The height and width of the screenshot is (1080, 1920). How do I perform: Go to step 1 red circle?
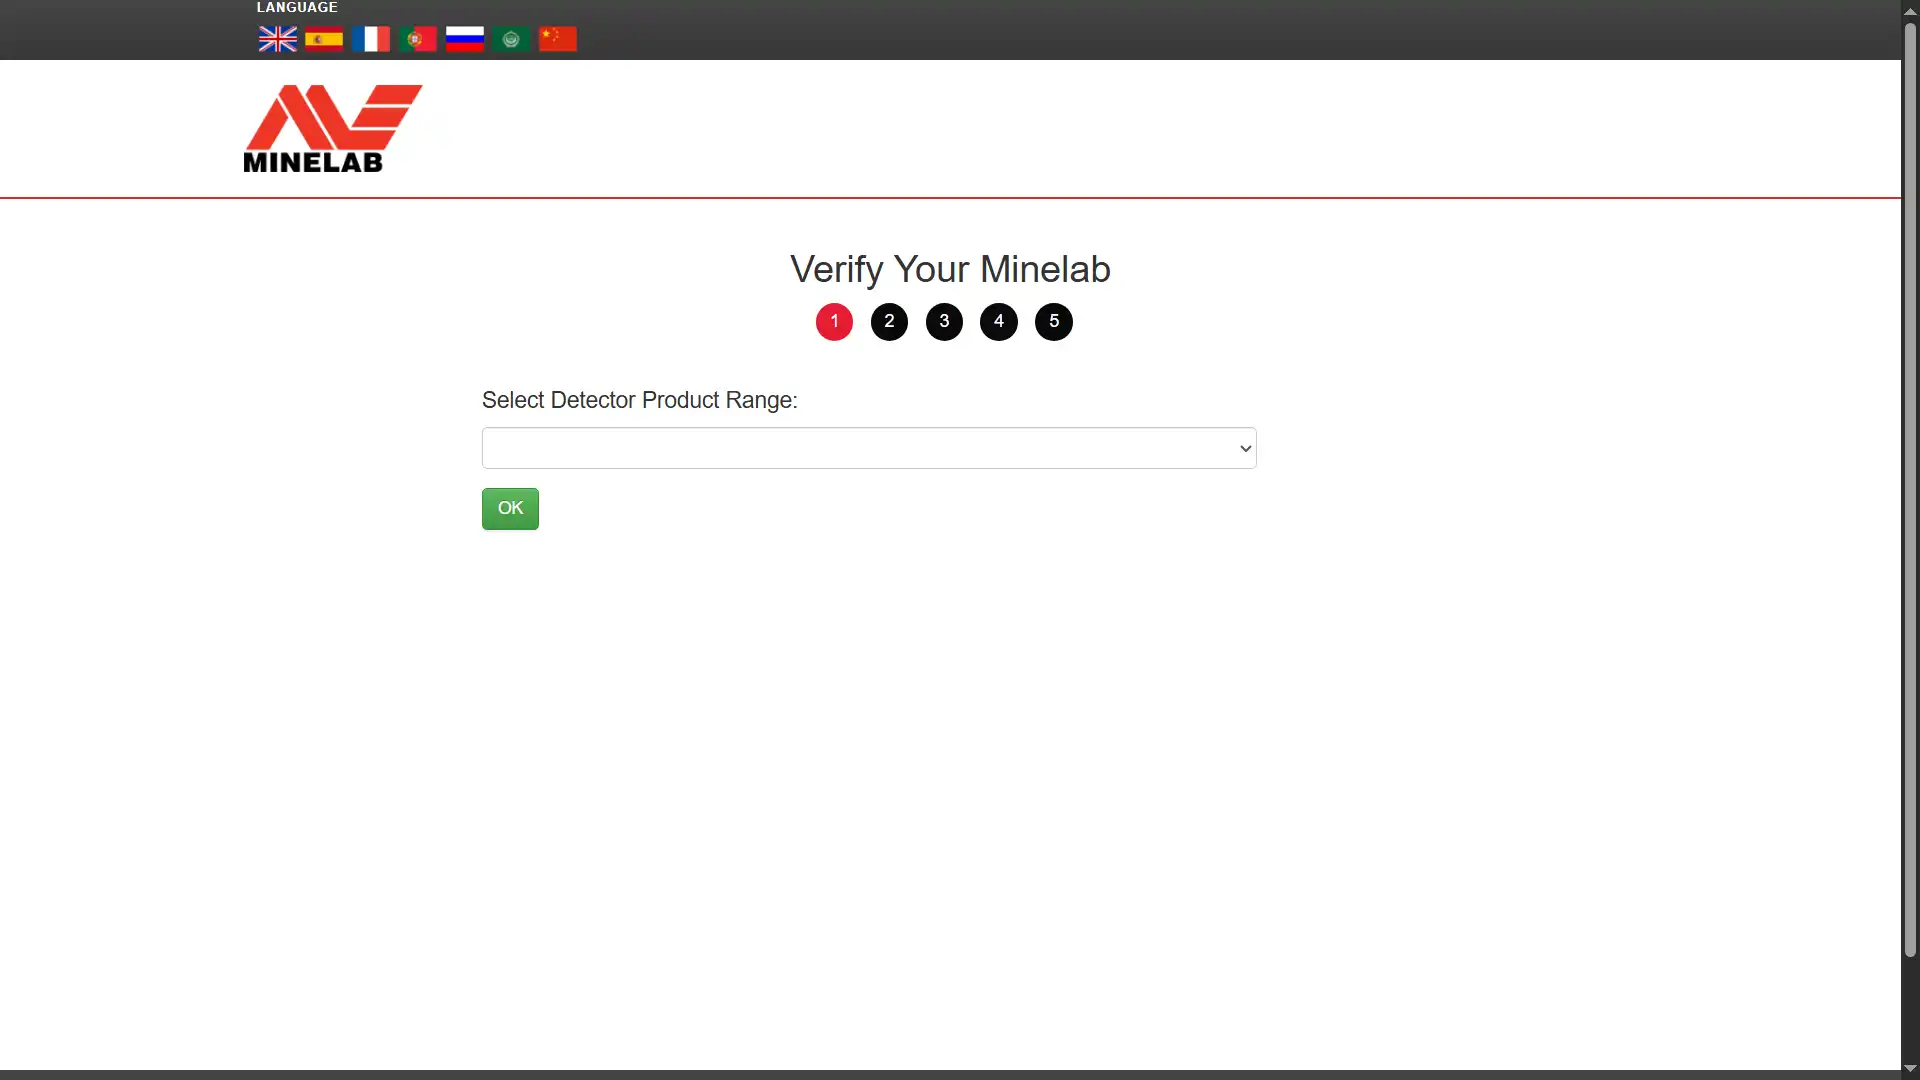click(834, 322)
